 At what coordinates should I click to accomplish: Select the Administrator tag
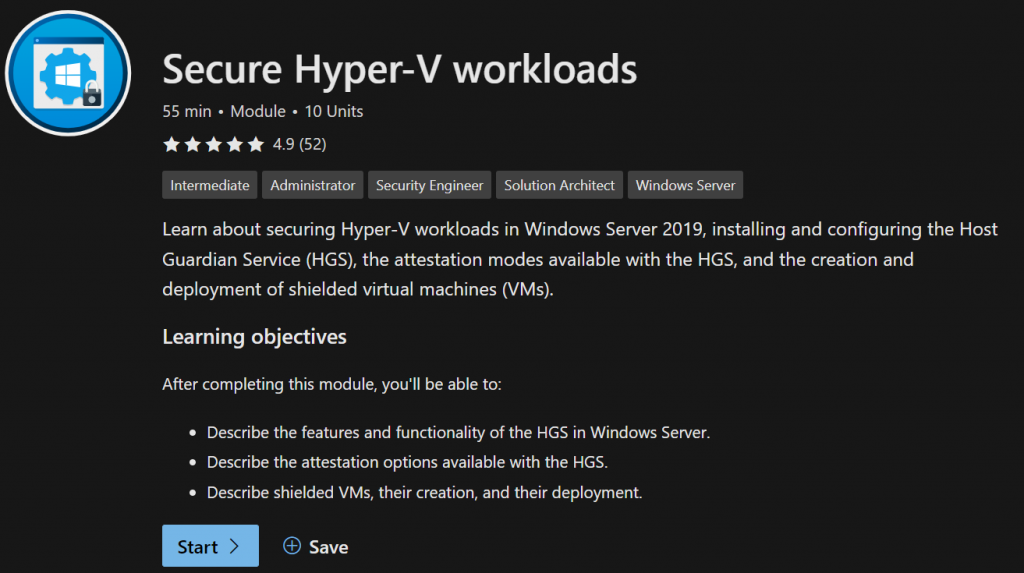click(313, 185)
